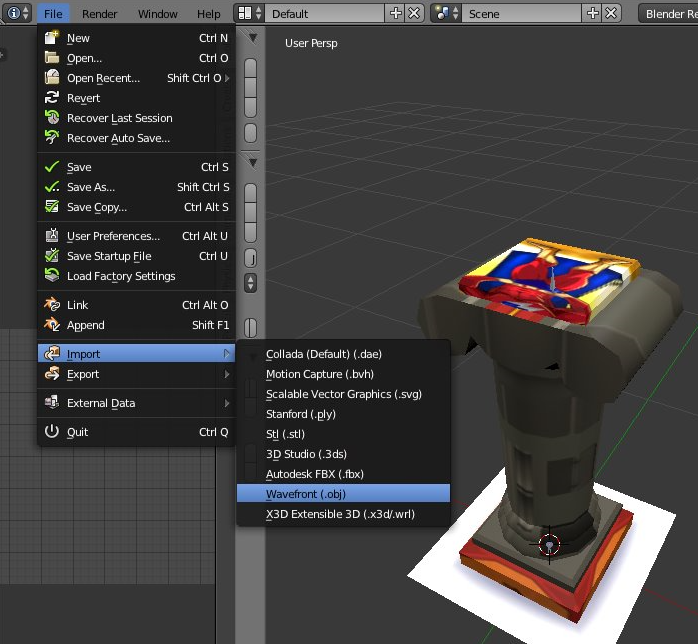Screen dimensions: 698x644
Task: Add a new scene with plus button
Action: click(593, 14)
